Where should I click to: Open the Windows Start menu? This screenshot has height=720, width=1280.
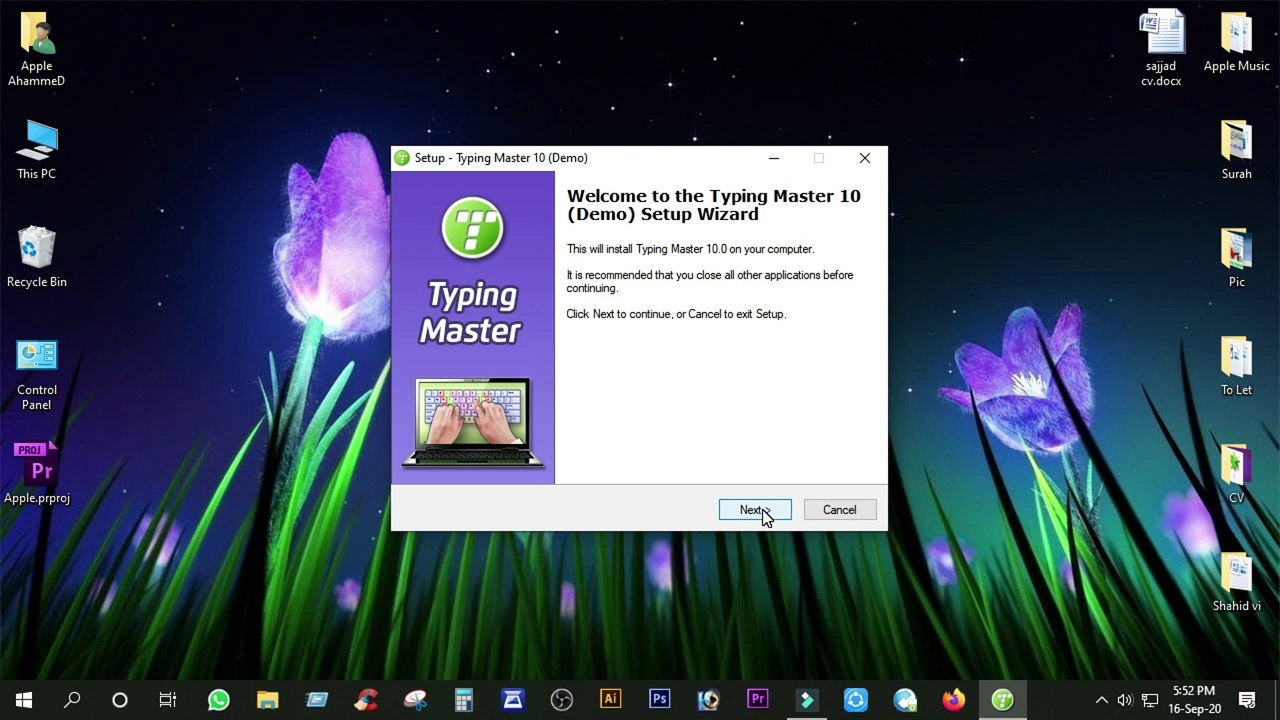point(24,700)
